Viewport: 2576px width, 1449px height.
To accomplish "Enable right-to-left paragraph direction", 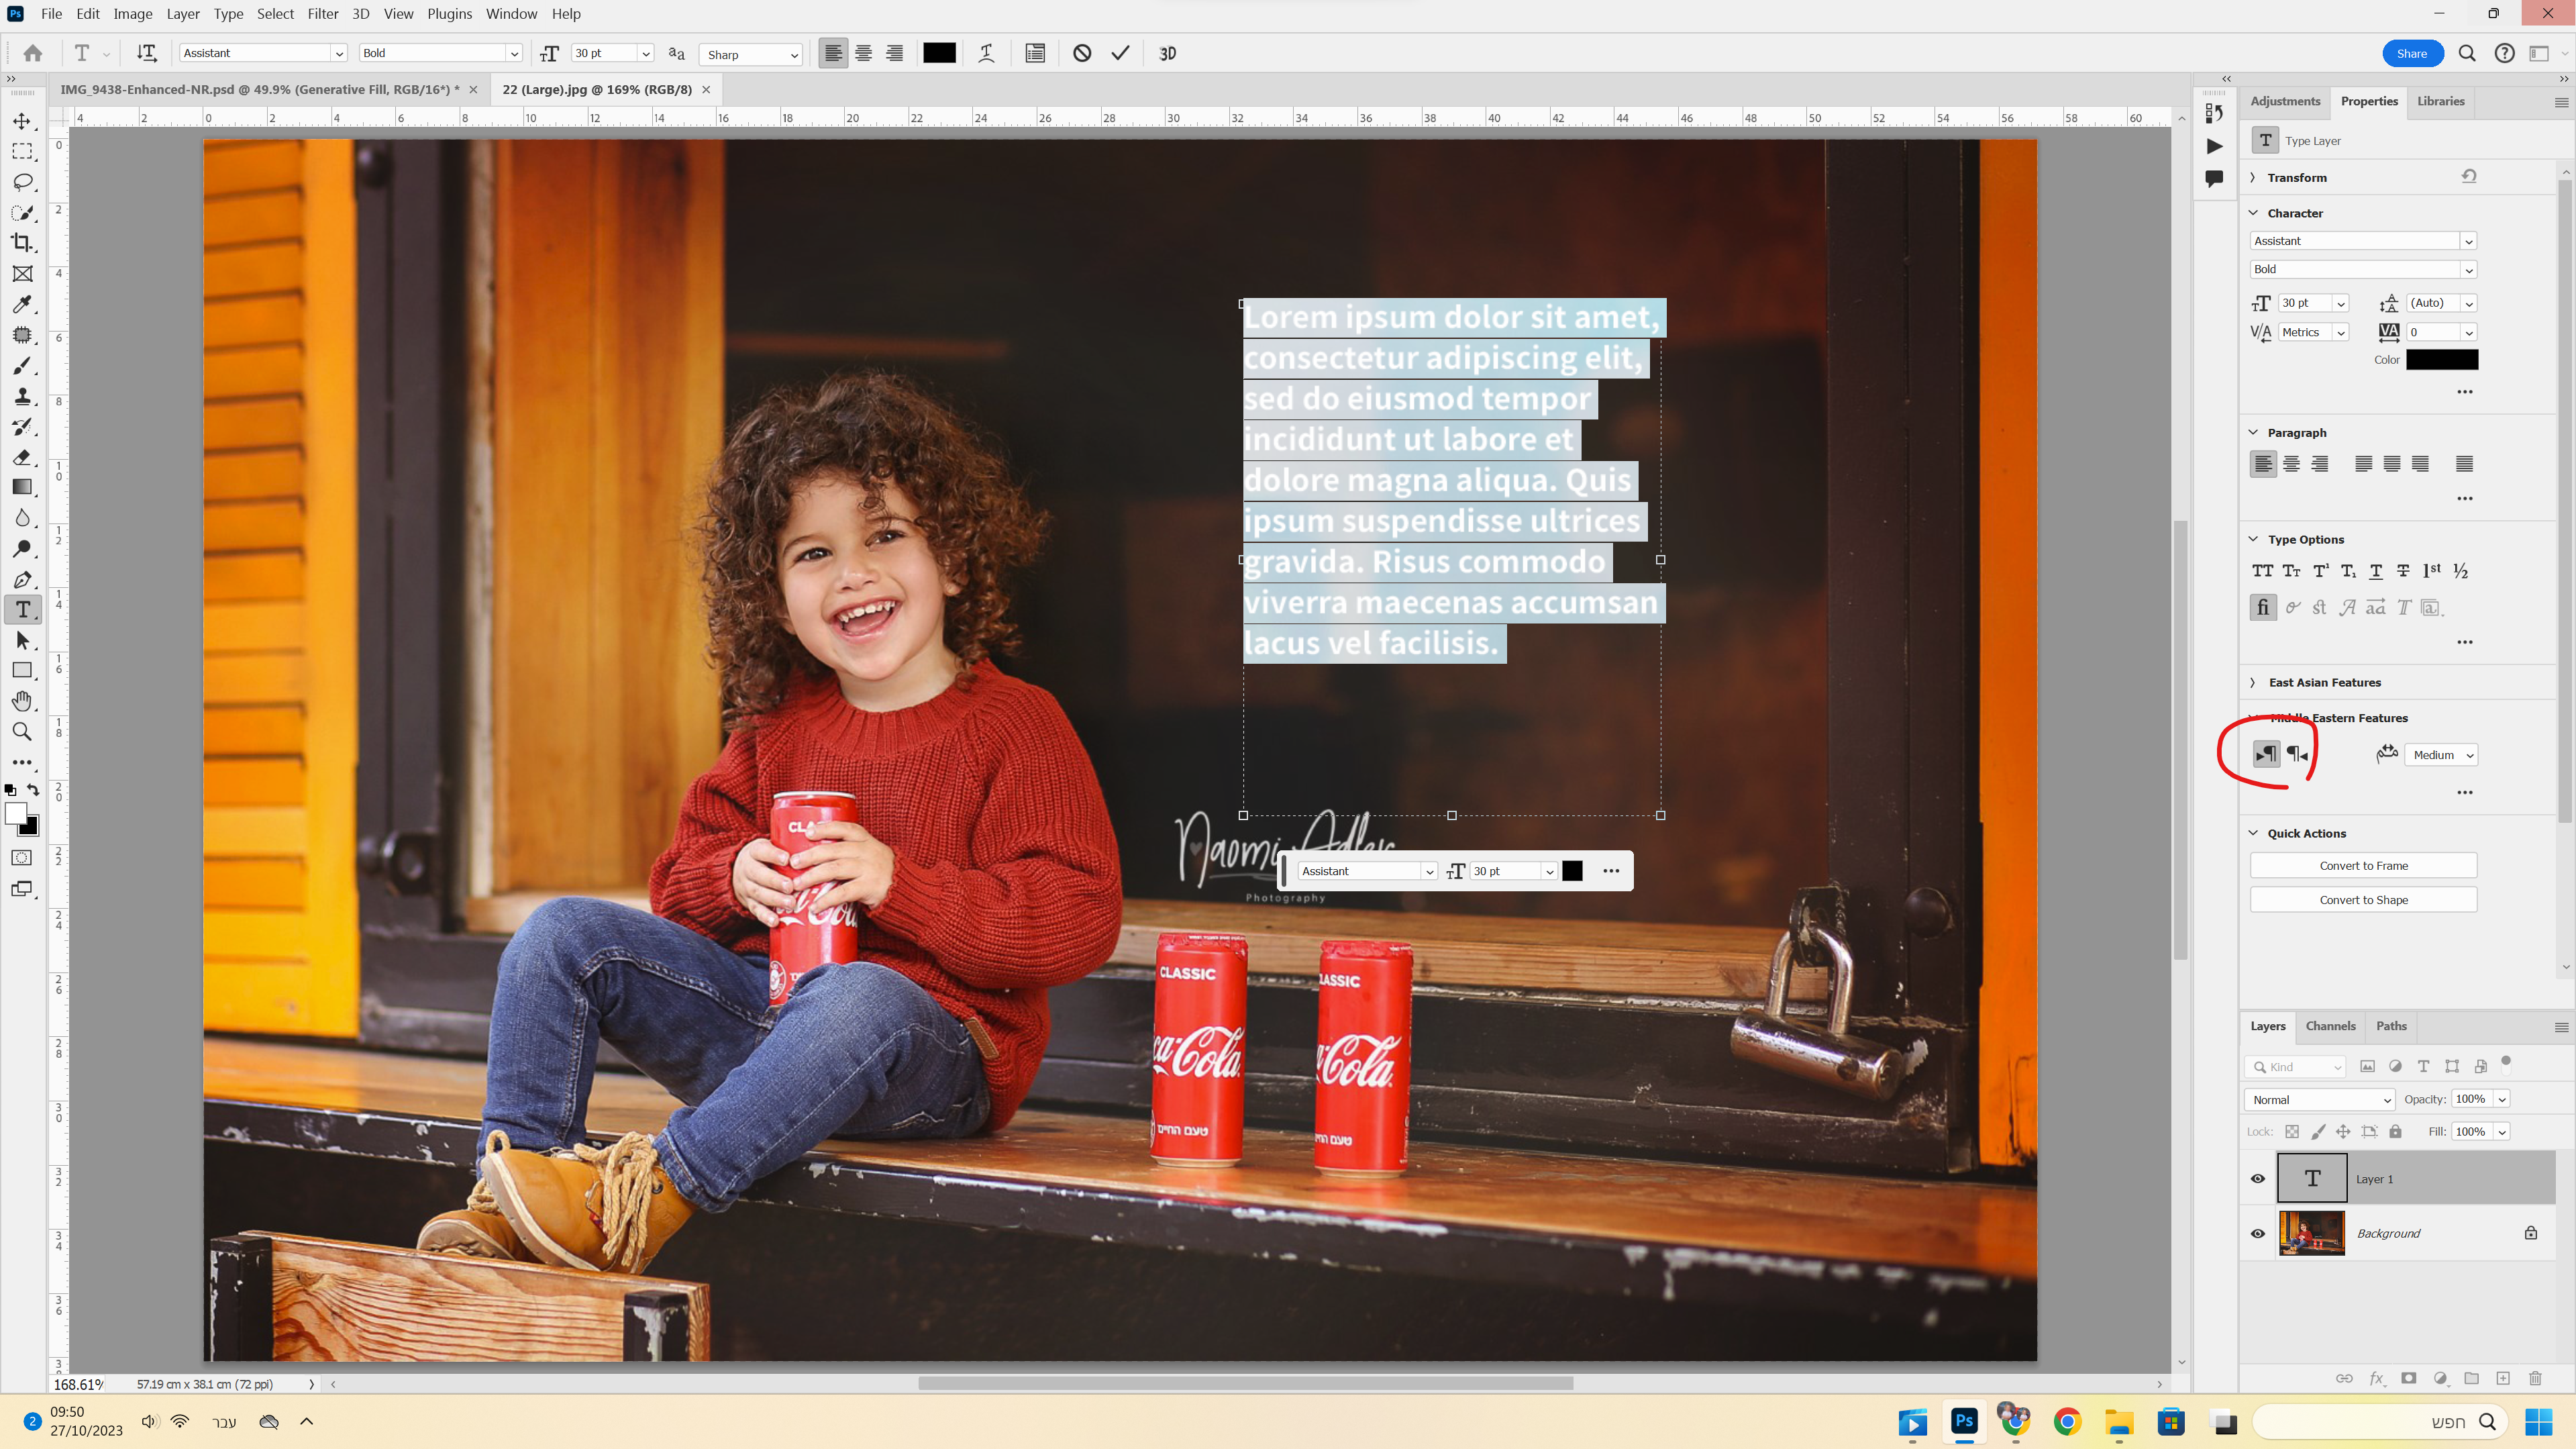I will coord(2298,754).
